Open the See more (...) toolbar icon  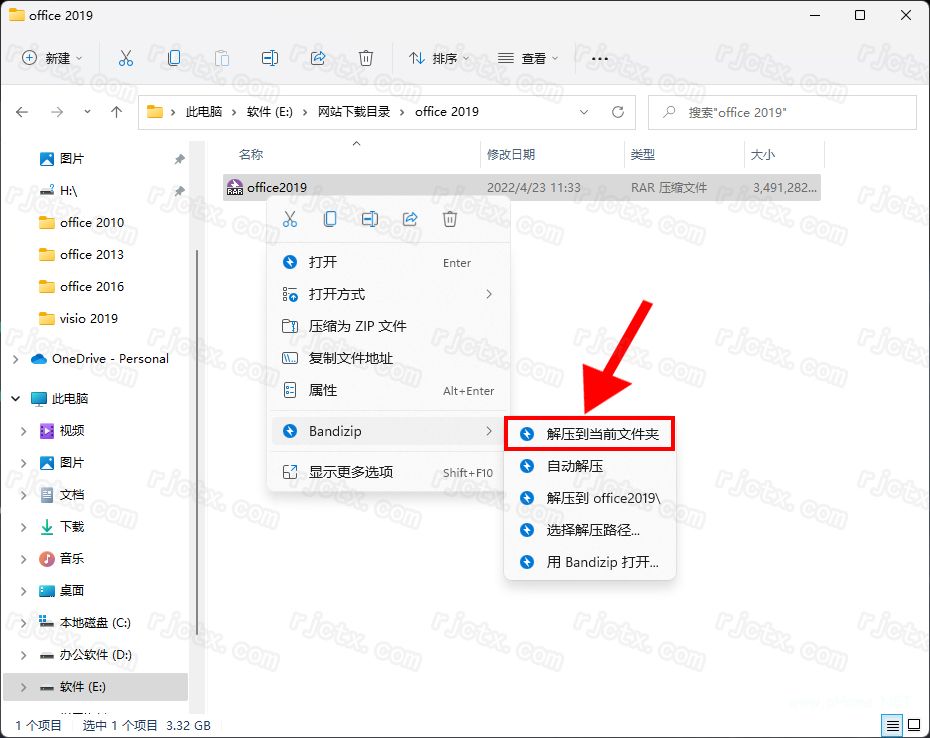click(x=599, y=58)
